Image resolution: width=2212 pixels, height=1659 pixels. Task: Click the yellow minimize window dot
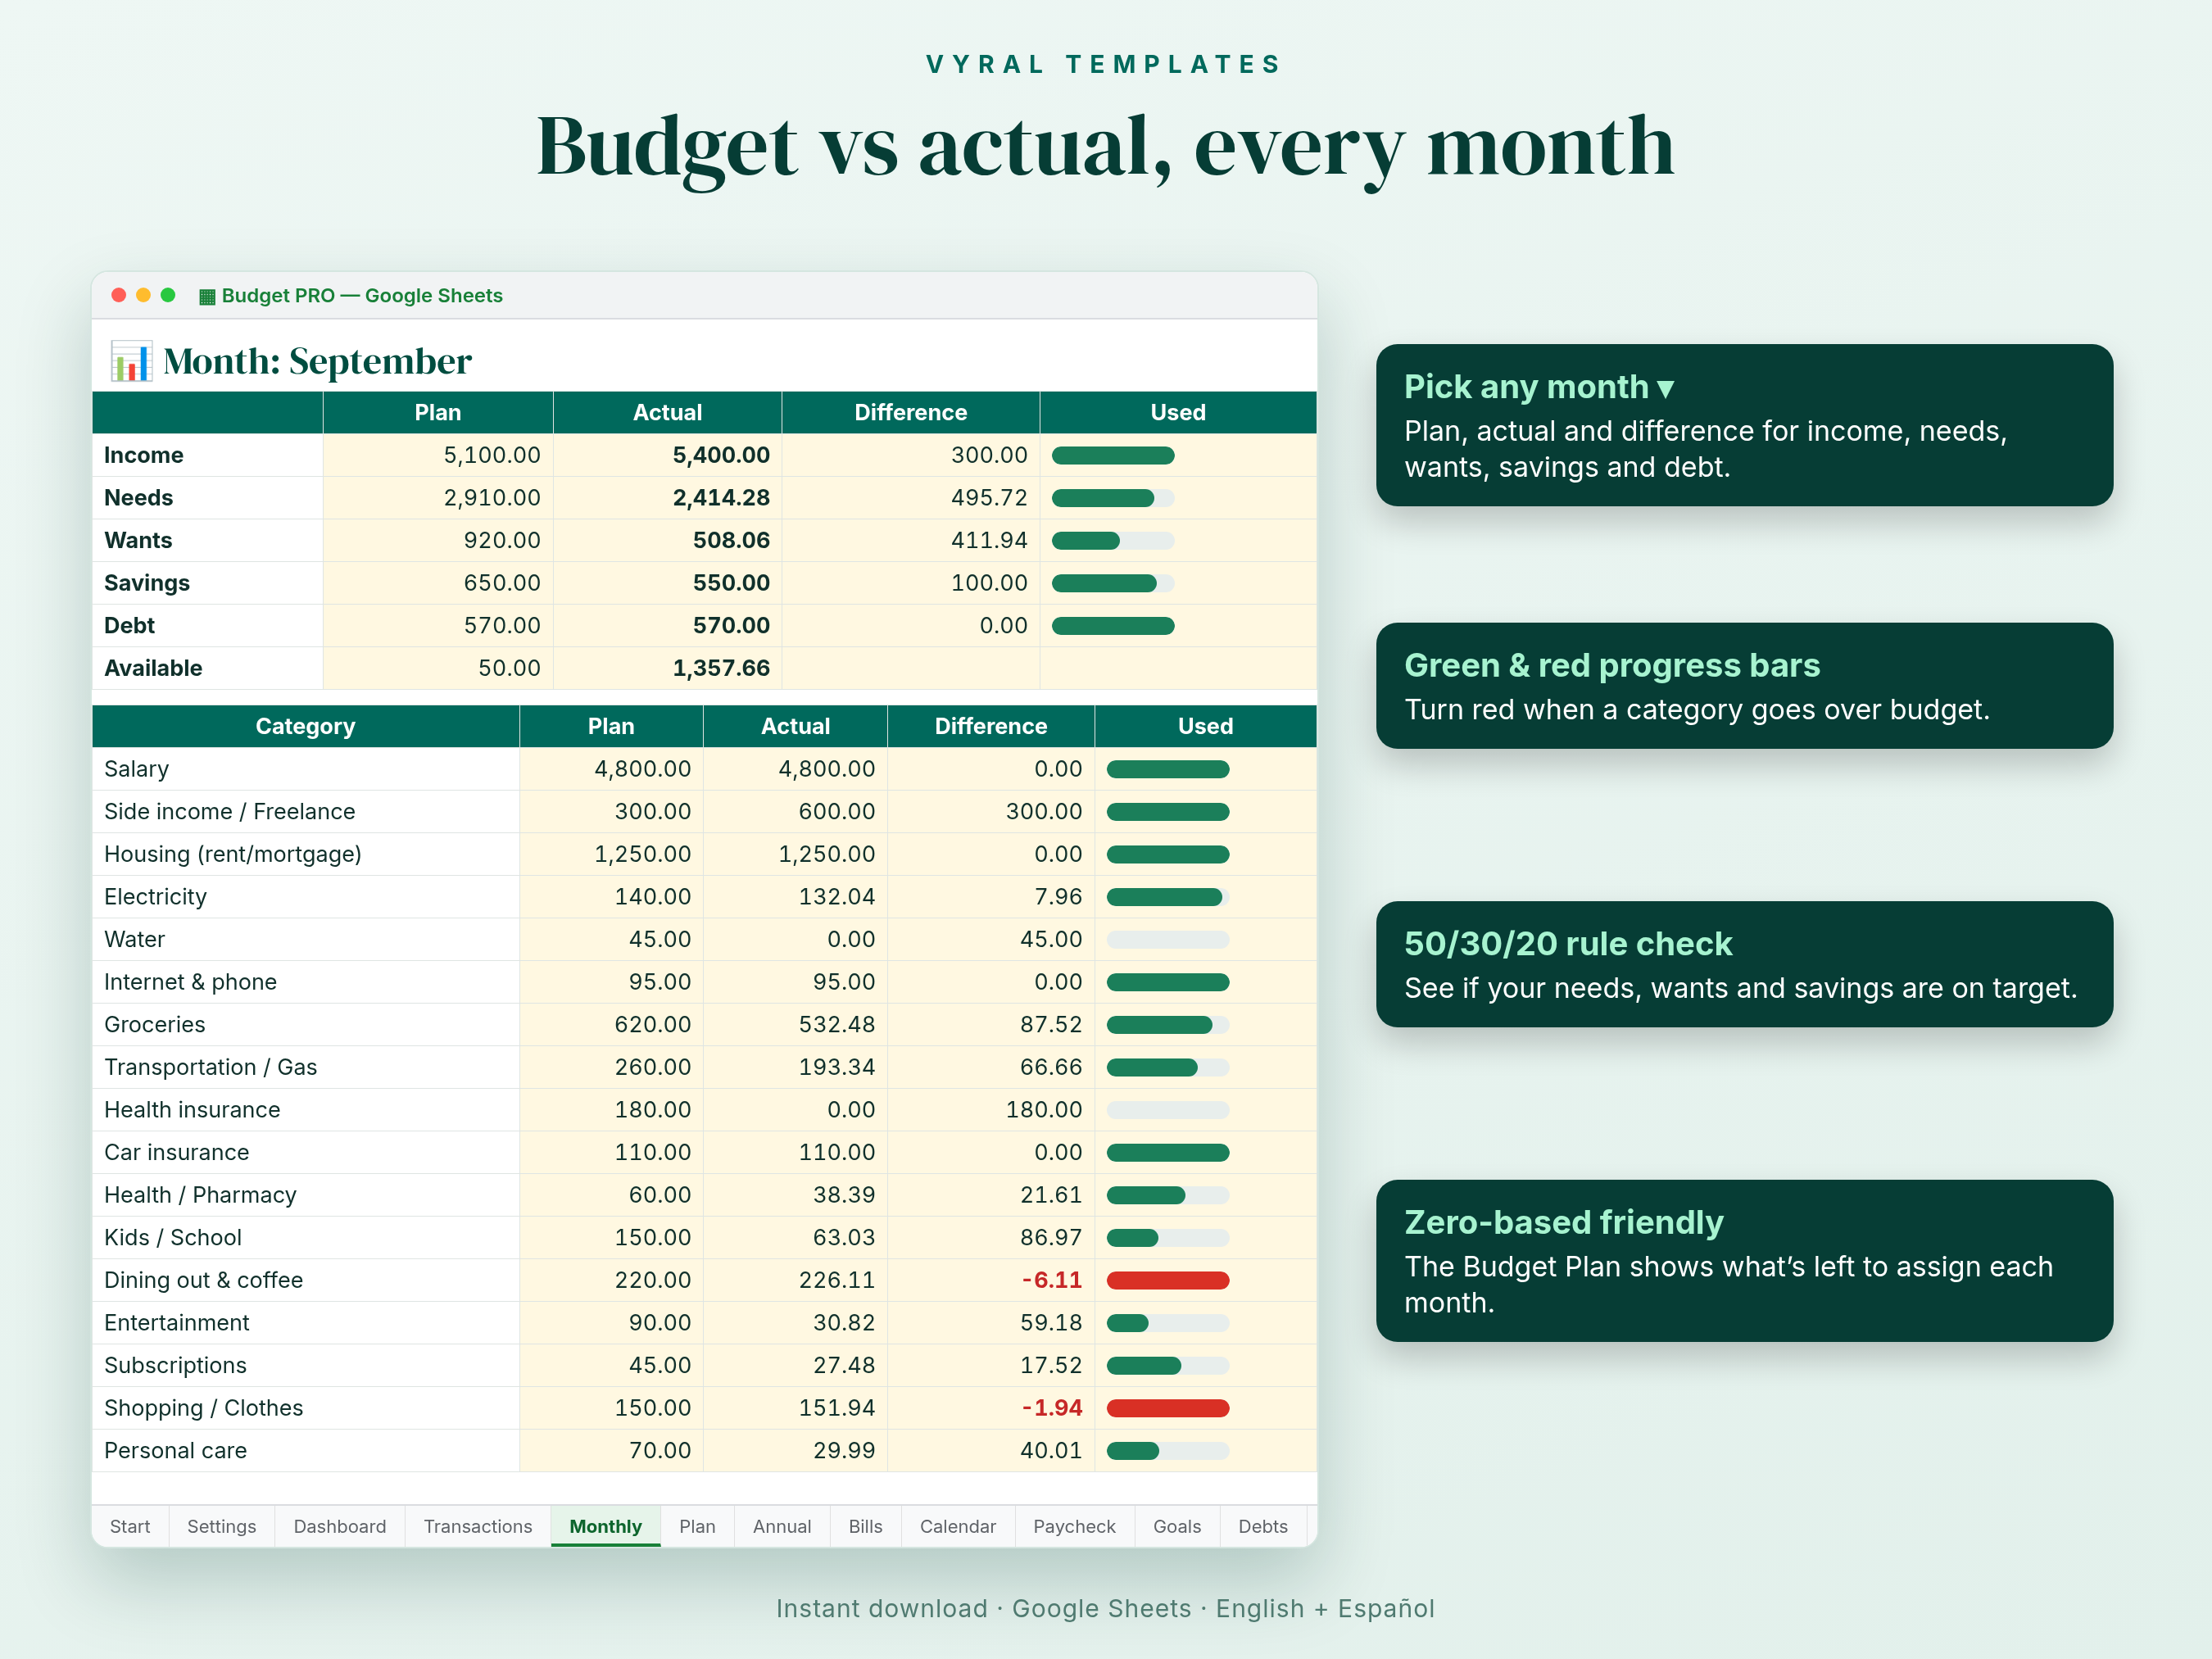143,295
